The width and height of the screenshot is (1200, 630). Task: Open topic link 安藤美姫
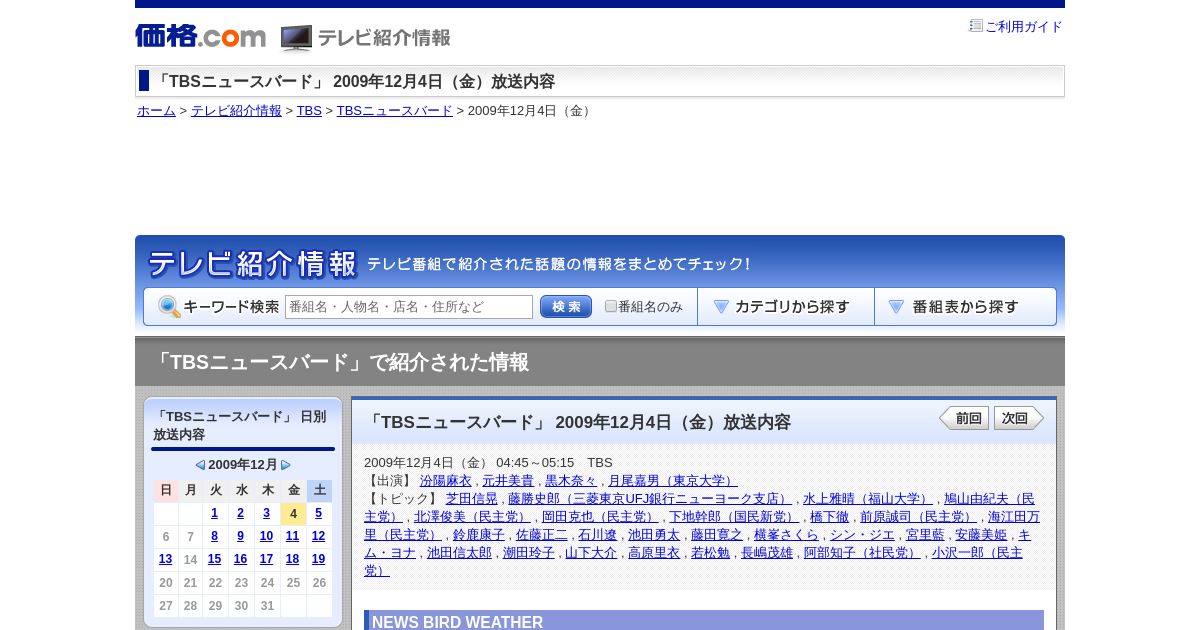pos(981,535)
